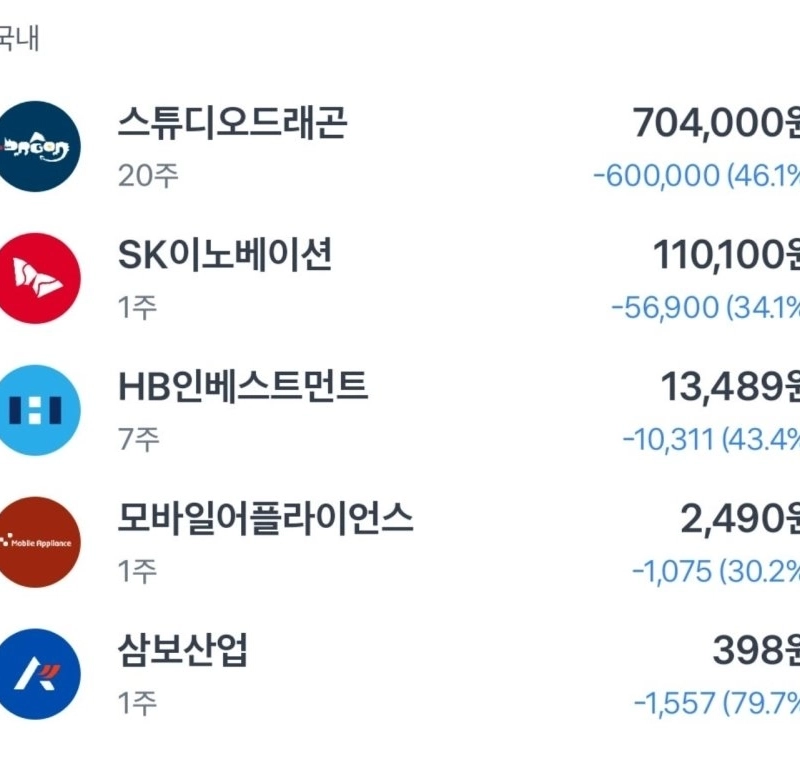Open the Mobile Appliance logo icon
Viewport: 800px width, 778px height.
pos(36,542)
